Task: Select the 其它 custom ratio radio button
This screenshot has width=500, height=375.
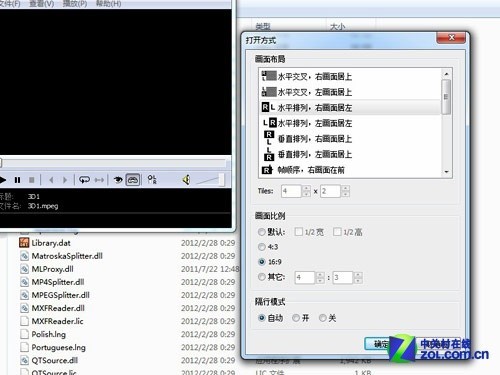Action: [x=262, y=277]
